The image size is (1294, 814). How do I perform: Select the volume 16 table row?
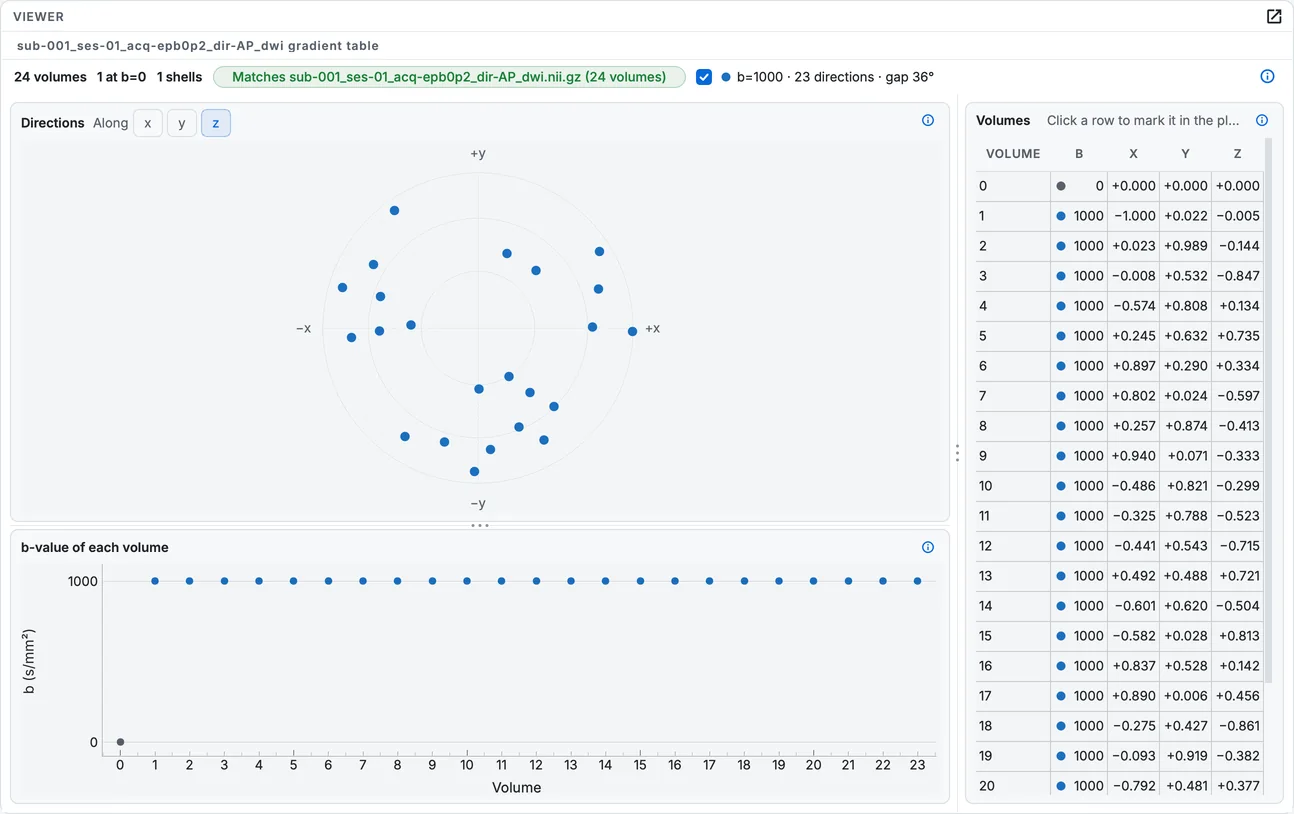coord(1120,666)
